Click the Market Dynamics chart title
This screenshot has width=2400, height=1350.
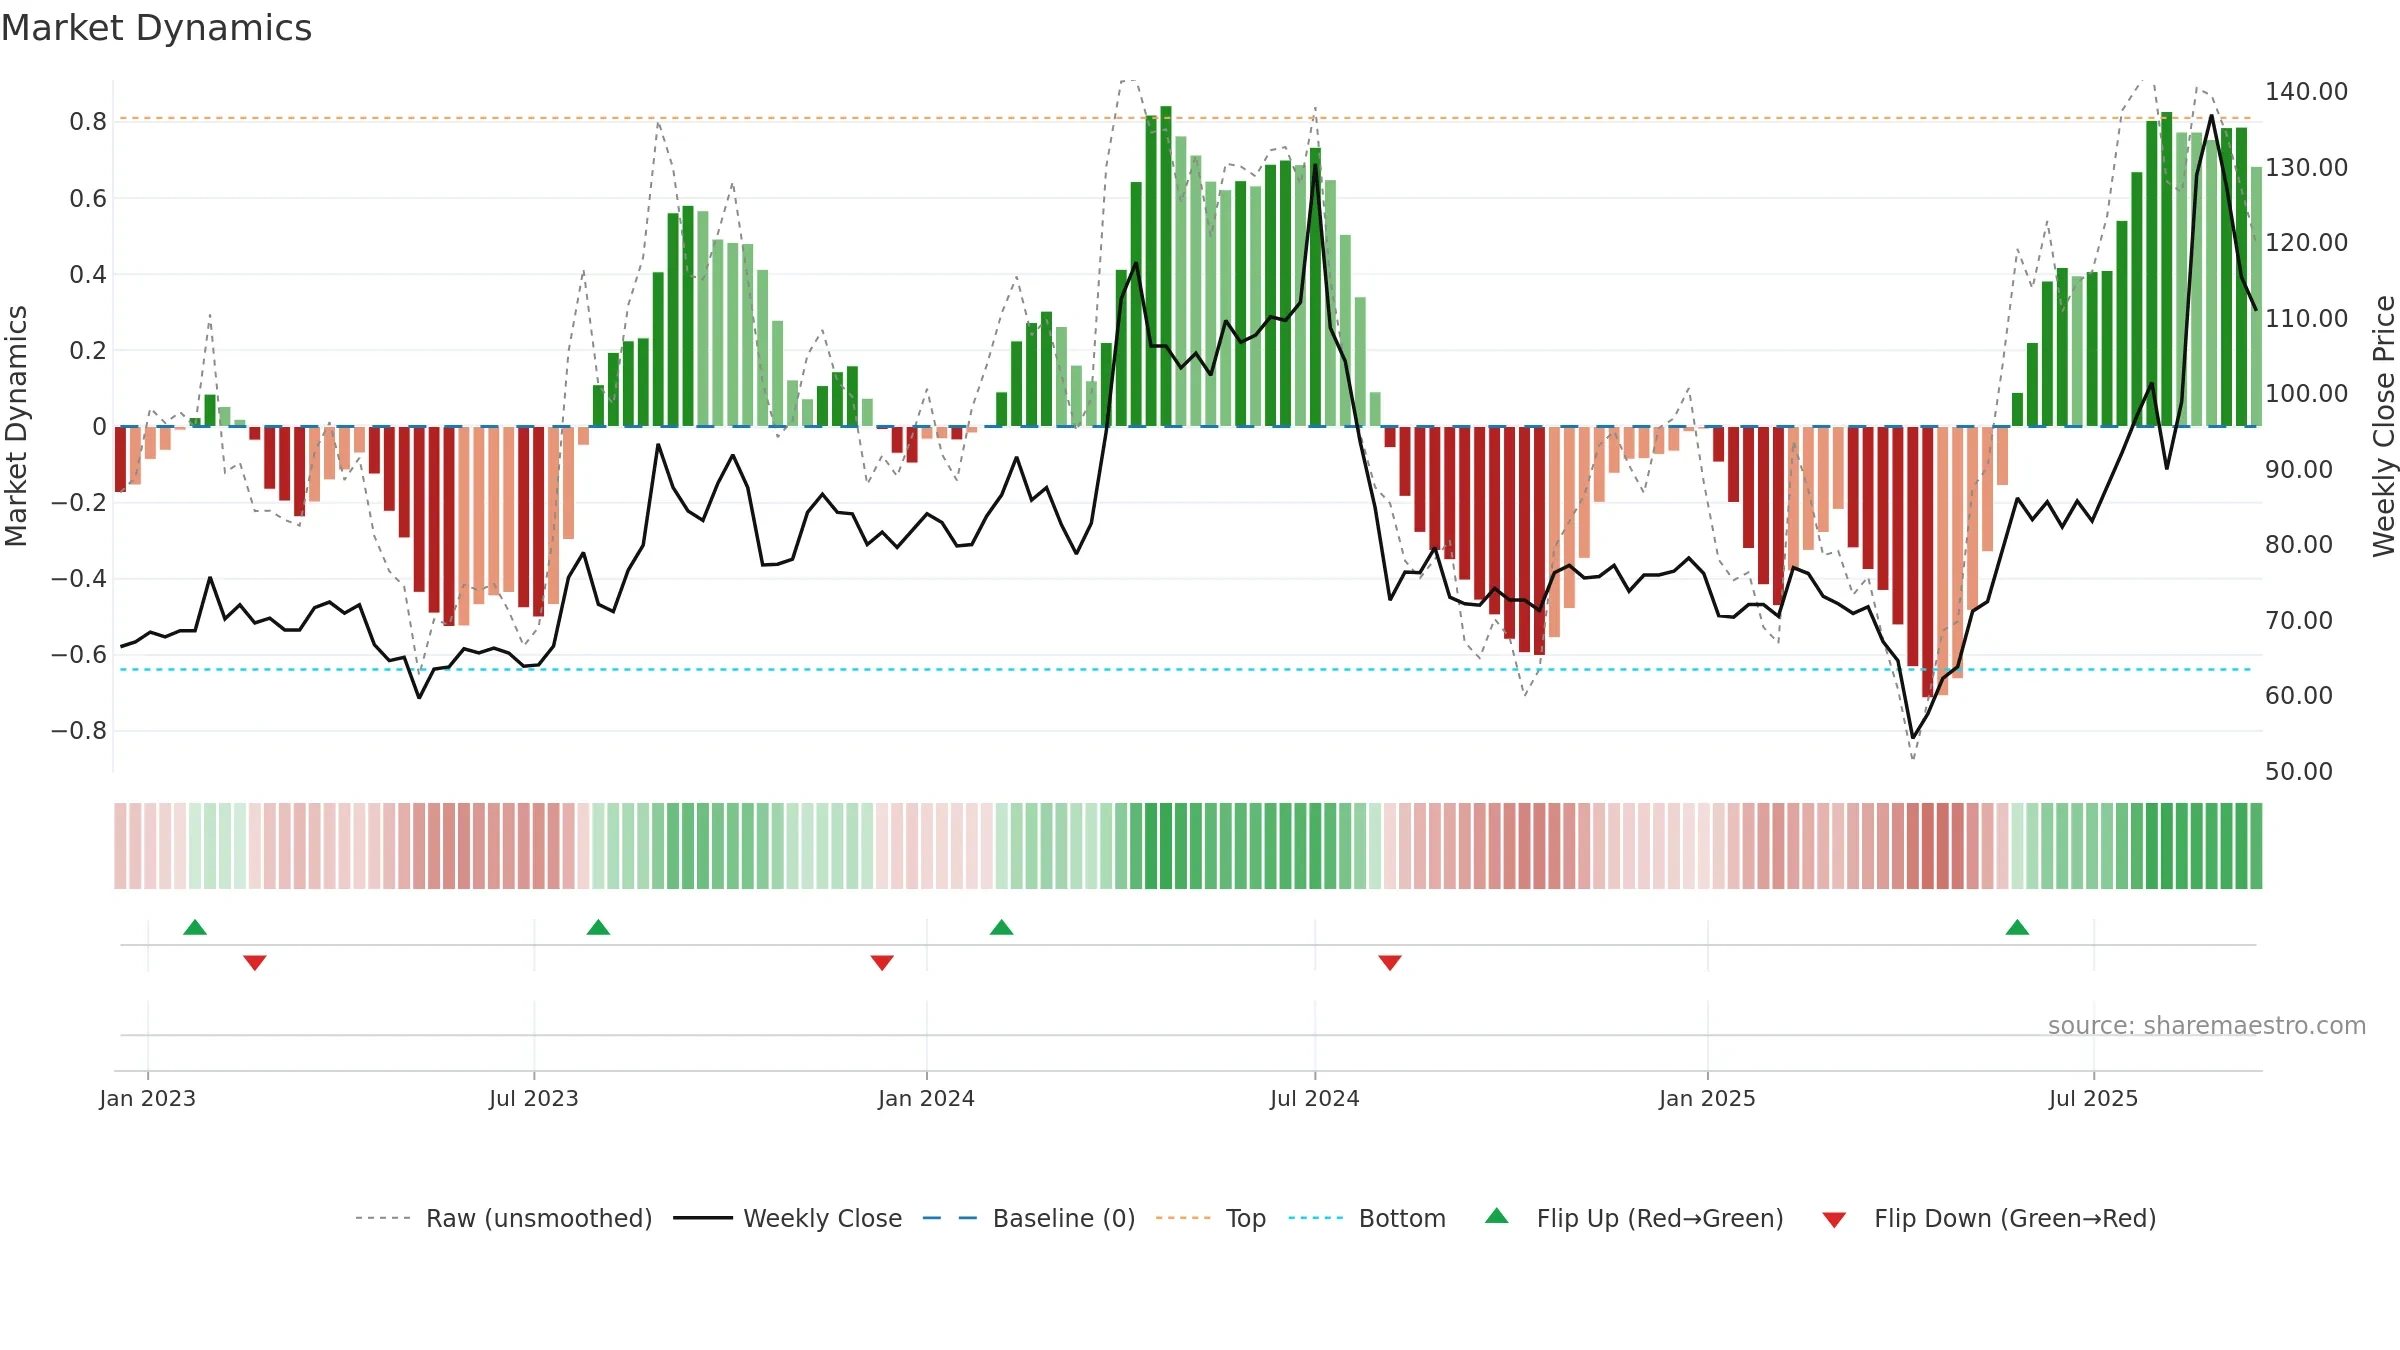(156, 28)
